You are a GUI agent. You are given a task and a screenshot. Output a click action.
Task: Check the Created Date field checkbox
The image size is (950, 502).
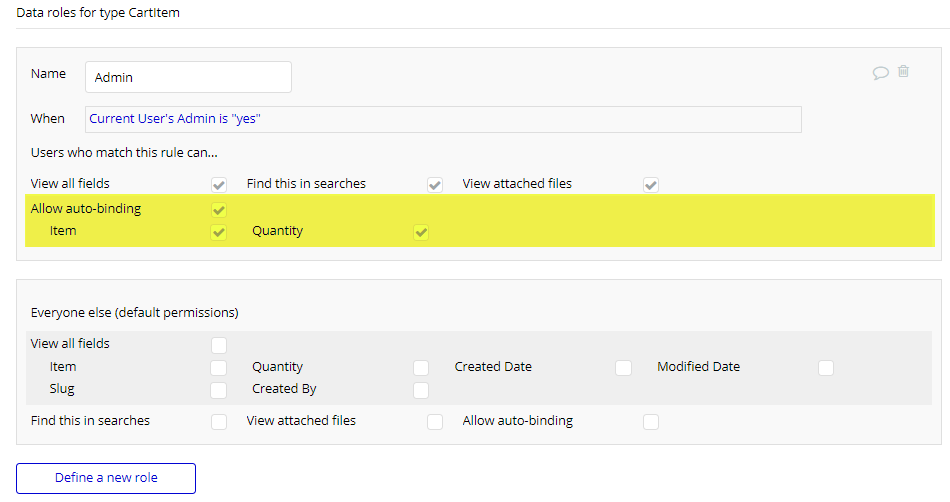(623, 368)
